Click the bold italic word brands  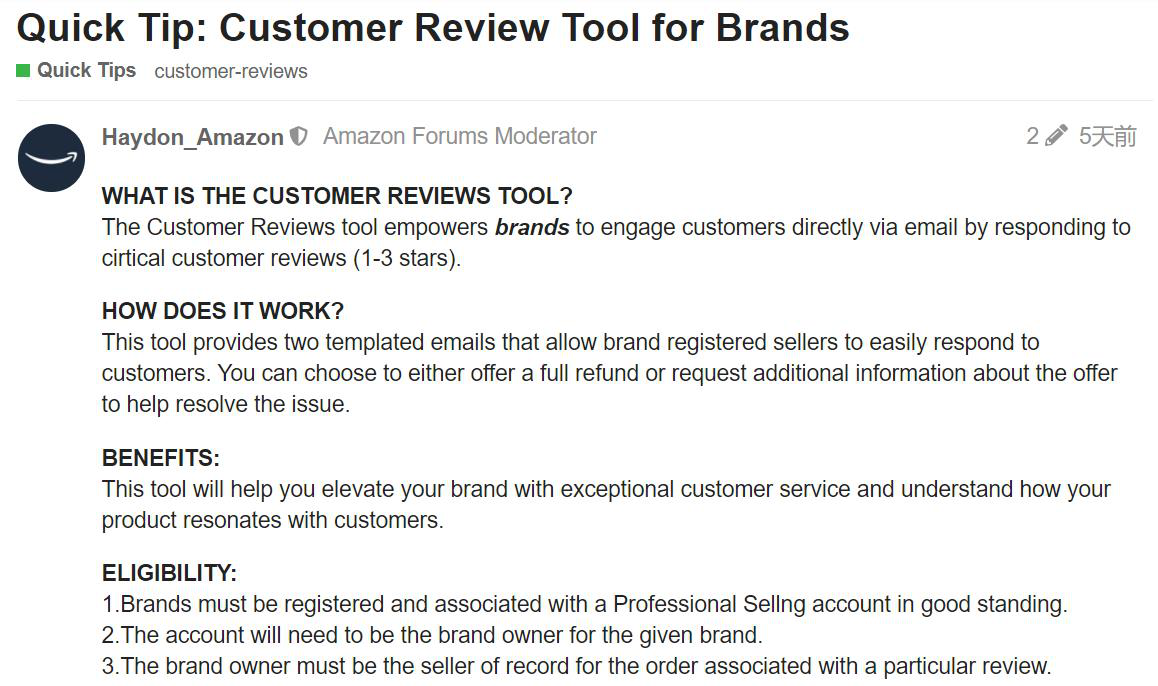(x=532, y=227)
